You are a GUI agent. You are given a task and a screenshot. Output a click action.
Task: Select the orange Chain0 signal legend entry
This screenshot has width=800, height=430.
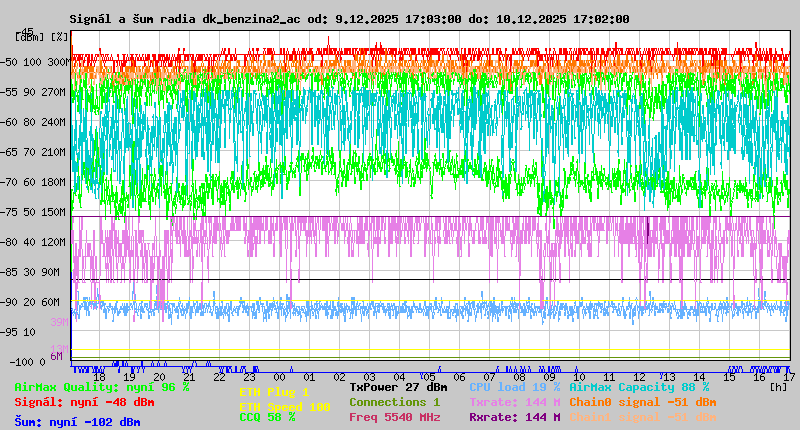(x=642, y=402)
